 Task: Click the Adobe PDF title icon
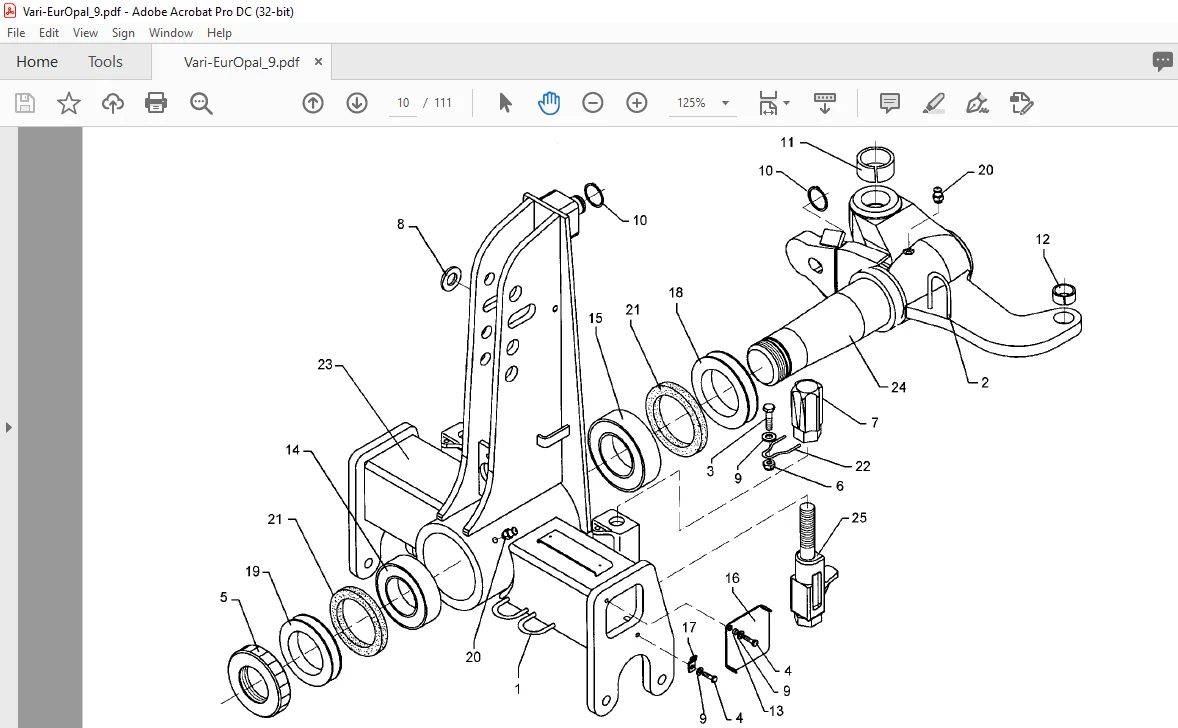(10, 11)
